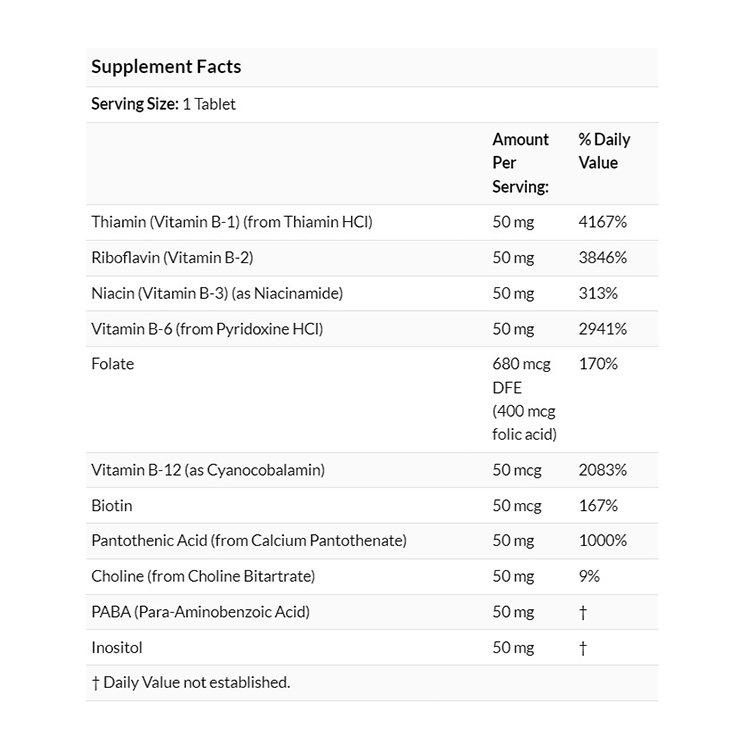750x750 pixels.
Task: Click the dagger symbol in the PABA row
Action: click(x=583, y=612)
